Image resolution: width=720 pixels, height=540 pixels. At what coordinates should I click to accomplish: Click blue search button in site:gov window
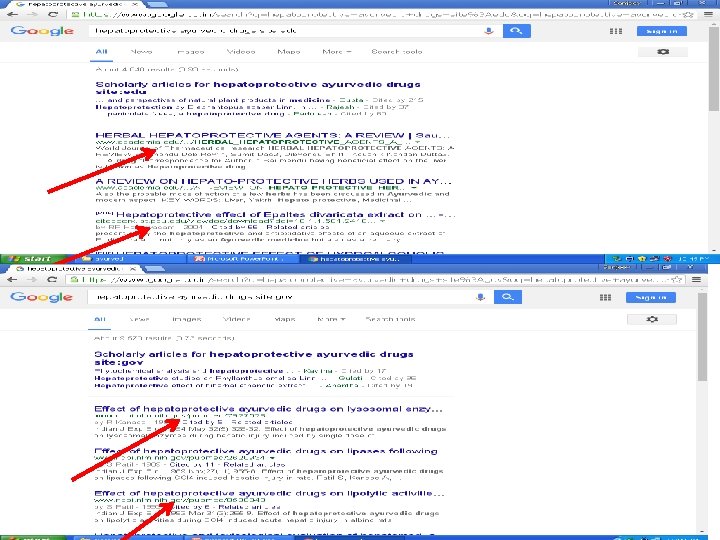point(507,297)
